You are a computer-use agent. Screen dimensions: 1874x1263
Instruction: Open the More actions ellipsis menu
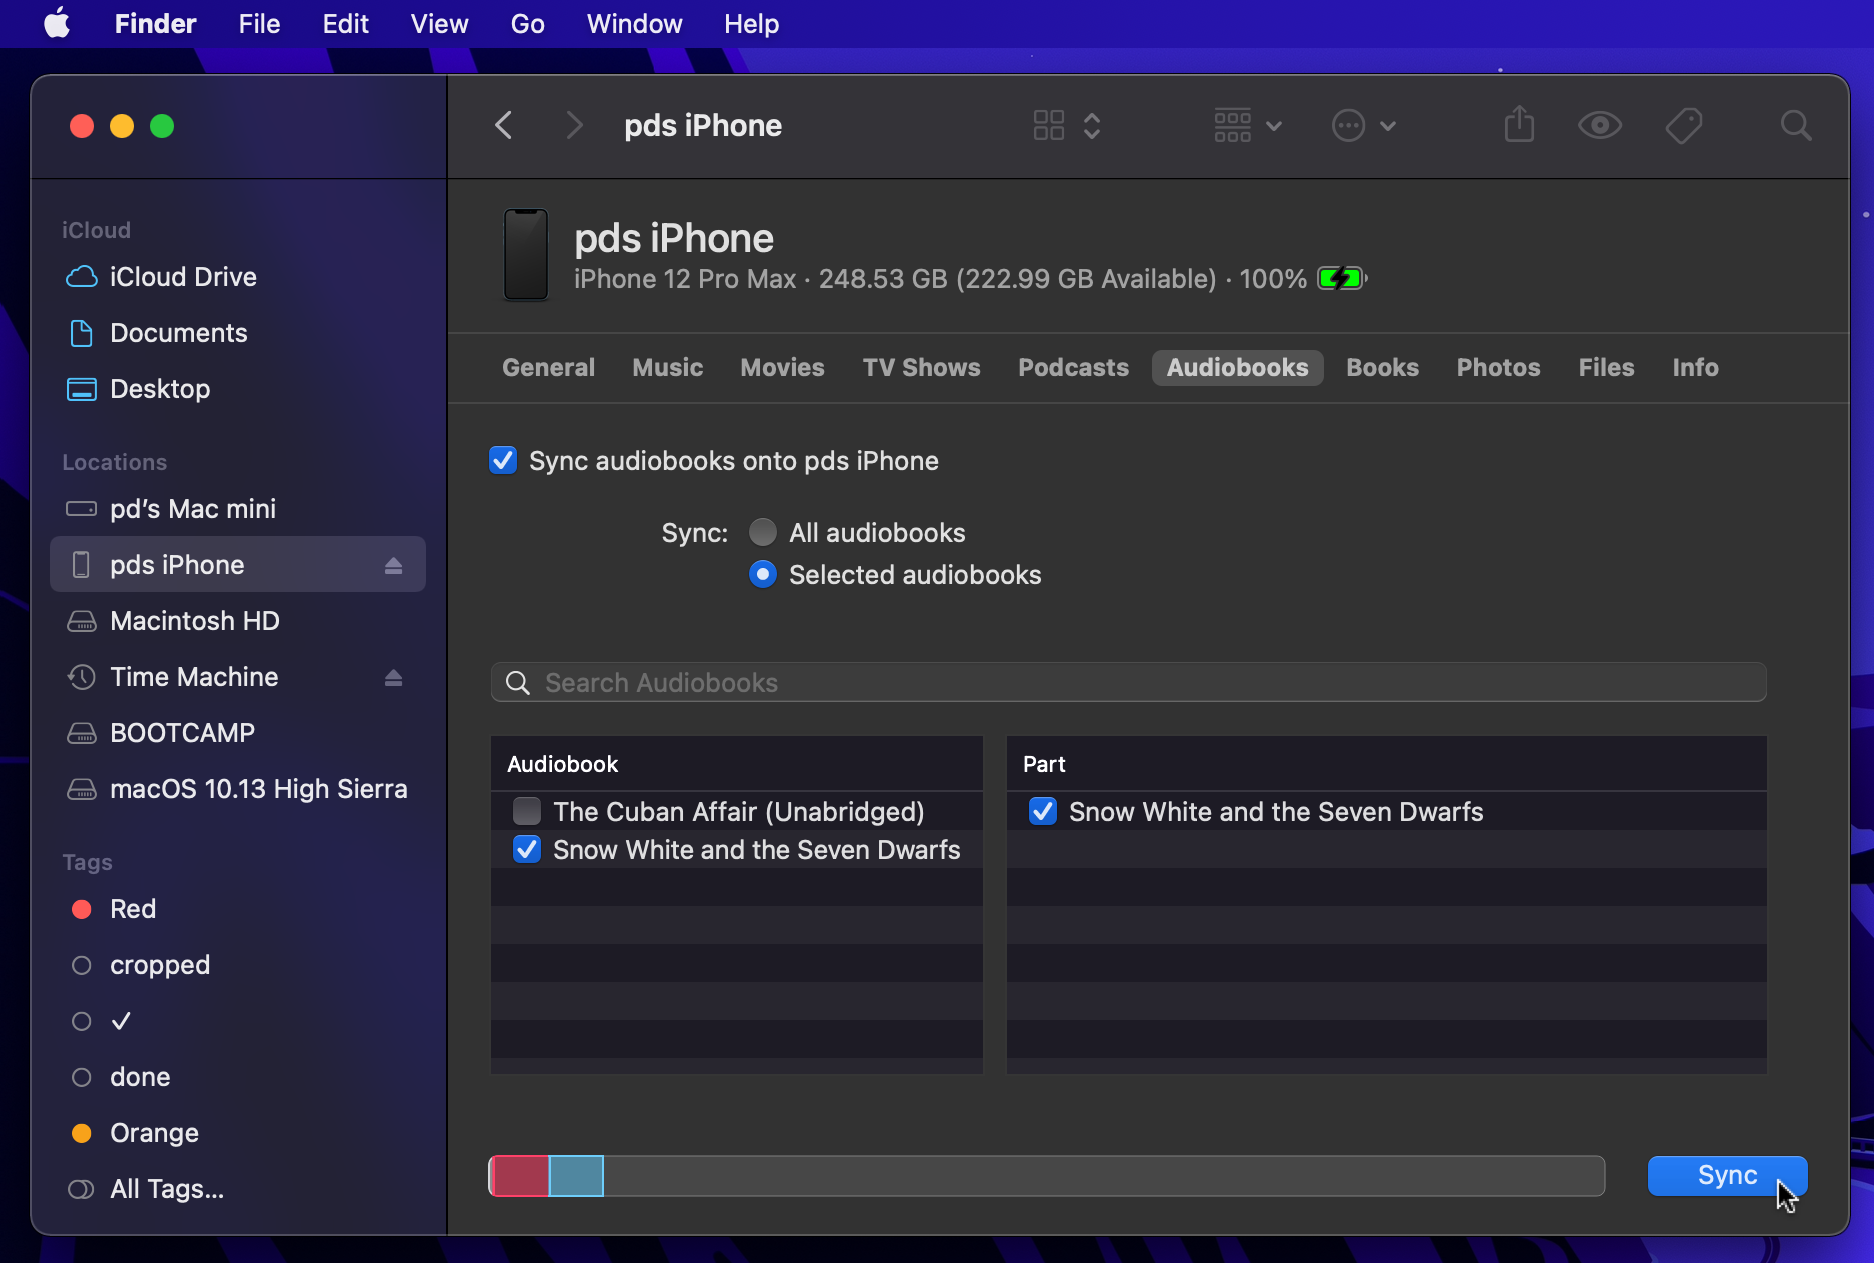(1348, 125)
